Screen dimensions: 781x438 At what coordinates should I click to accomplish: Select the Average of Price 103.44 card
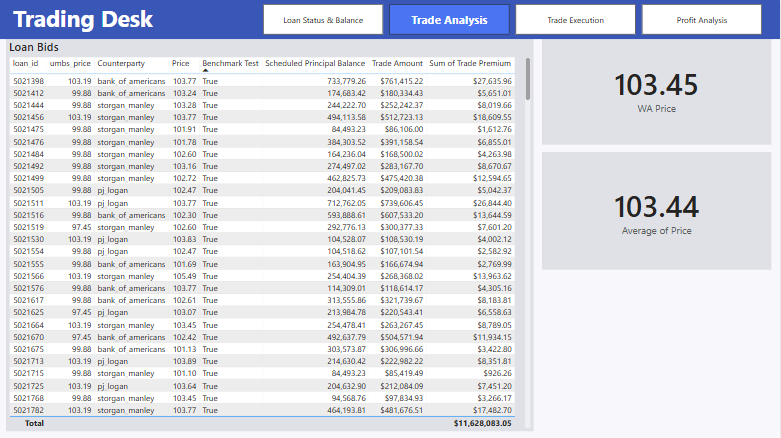pyautogui.click(x=656, y=211)
